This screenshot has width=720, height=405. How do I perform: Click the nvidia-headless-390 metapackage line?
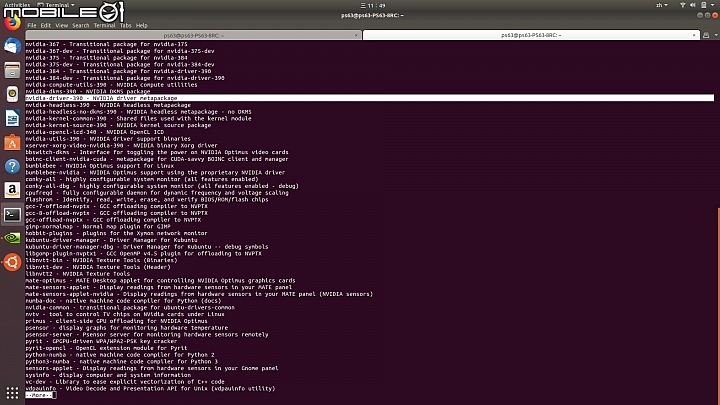(108, 105)
